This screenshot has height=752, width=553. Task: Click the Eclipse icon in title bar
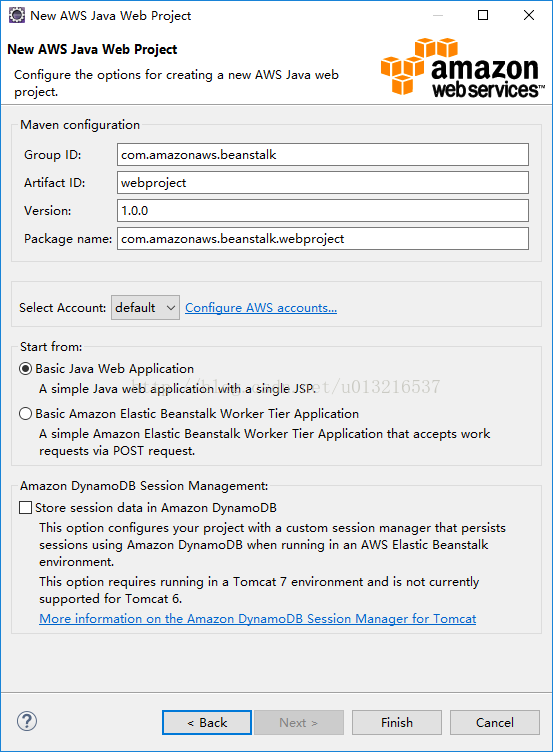[x=17, y=15]
